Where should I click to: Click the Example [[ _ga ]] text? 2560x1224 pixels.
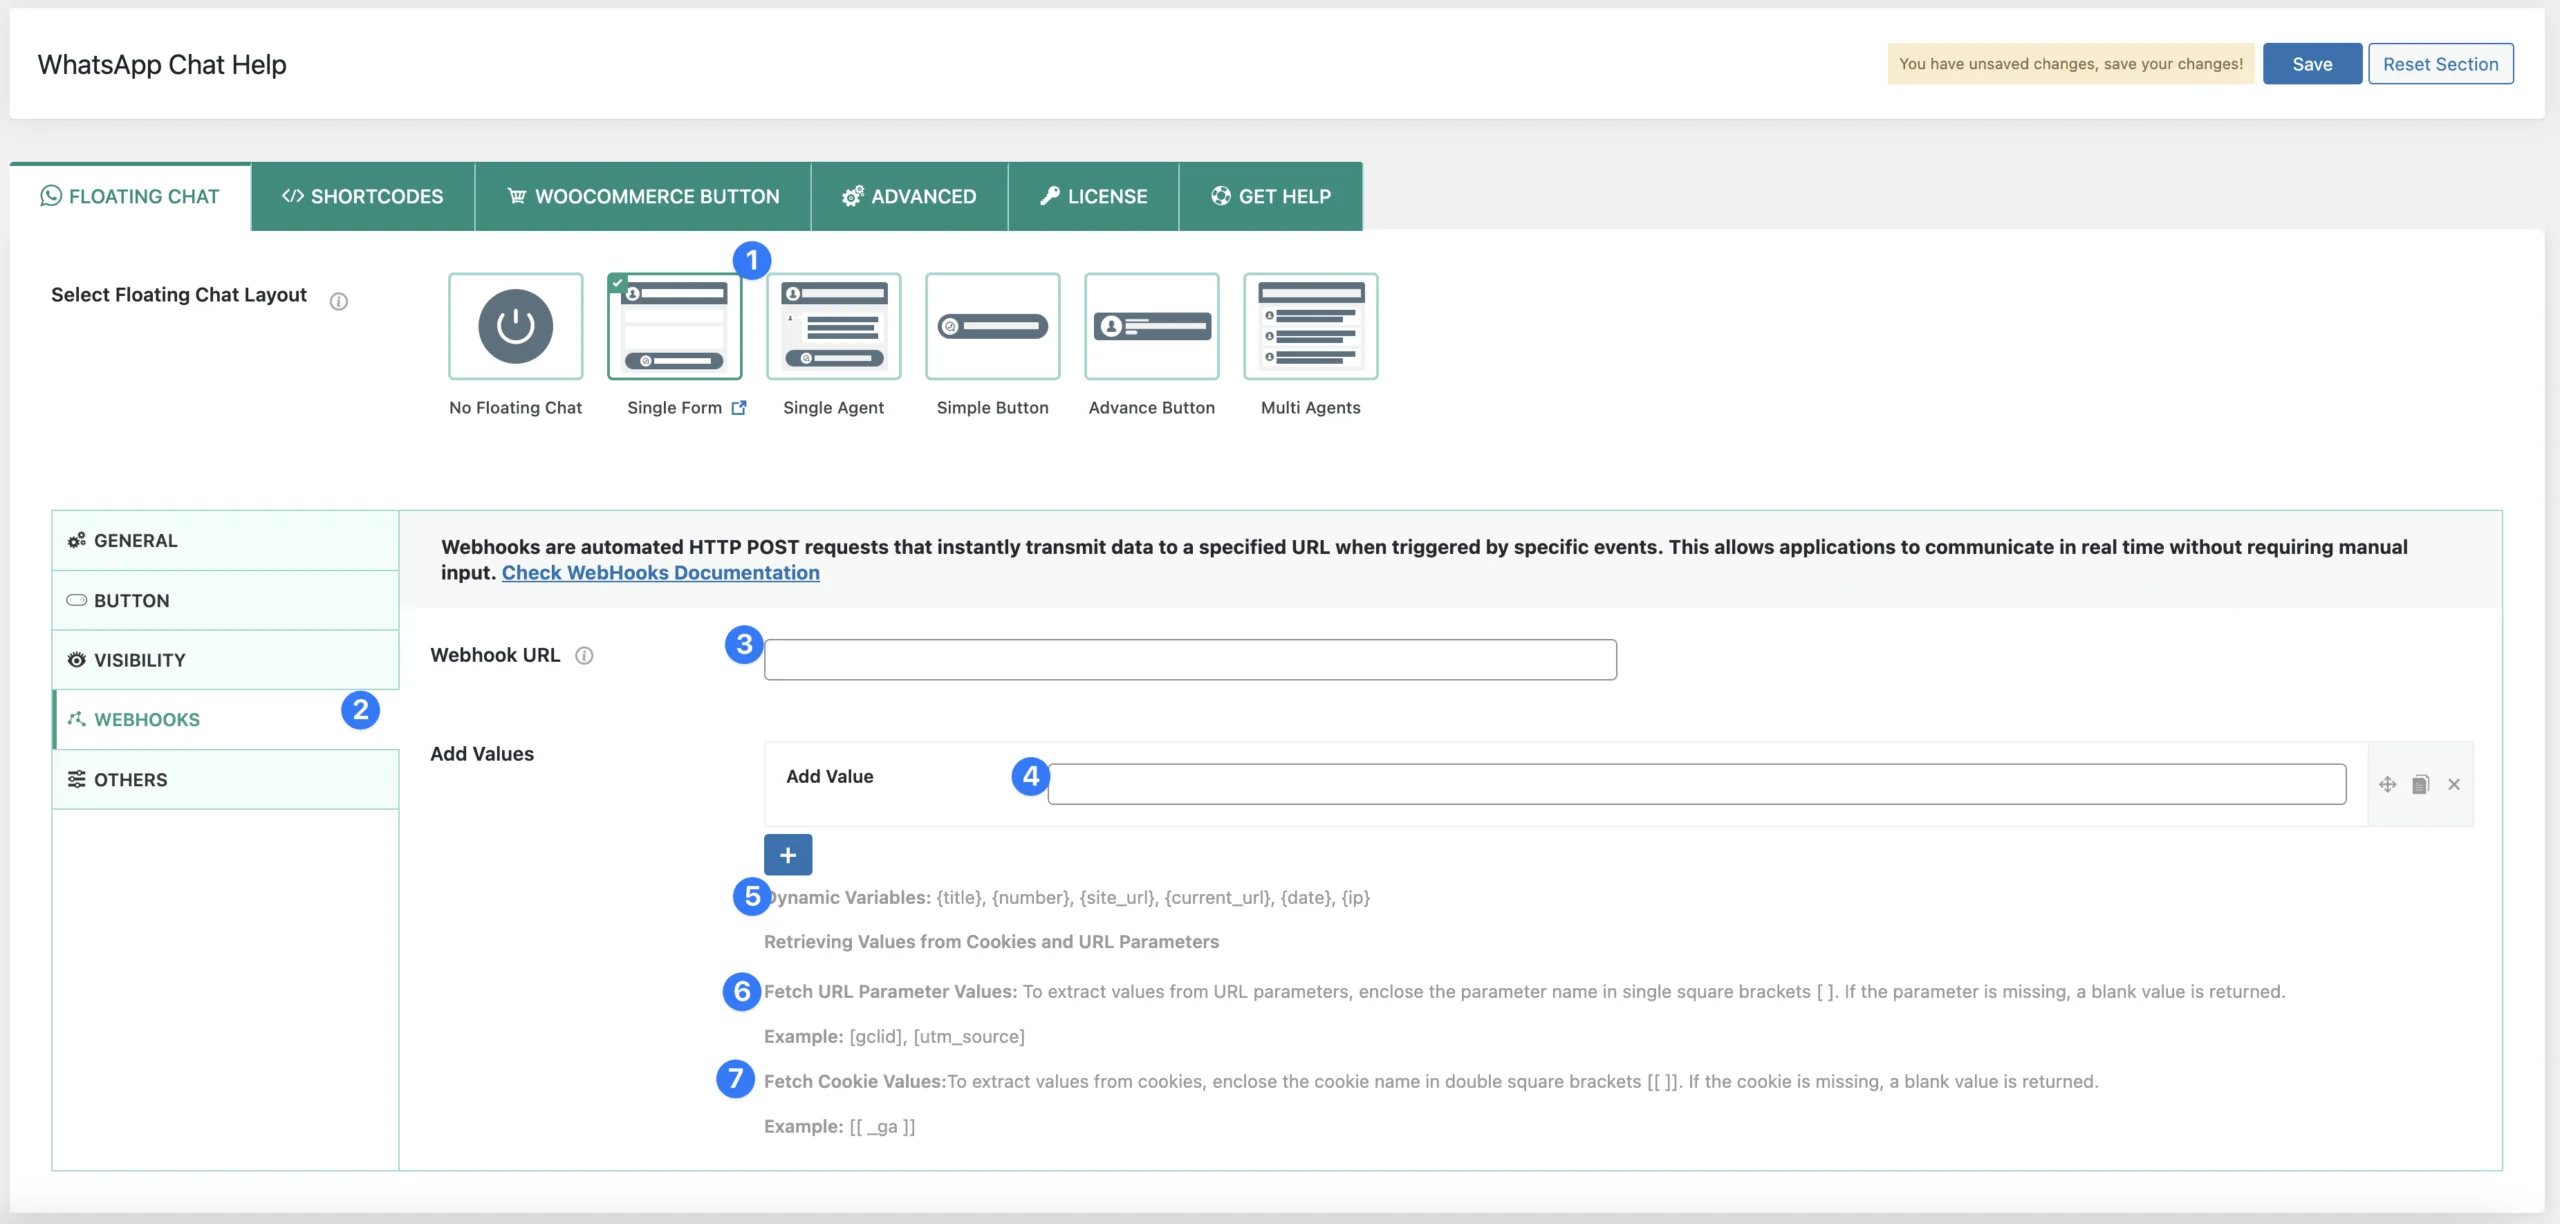point(839,1126)
